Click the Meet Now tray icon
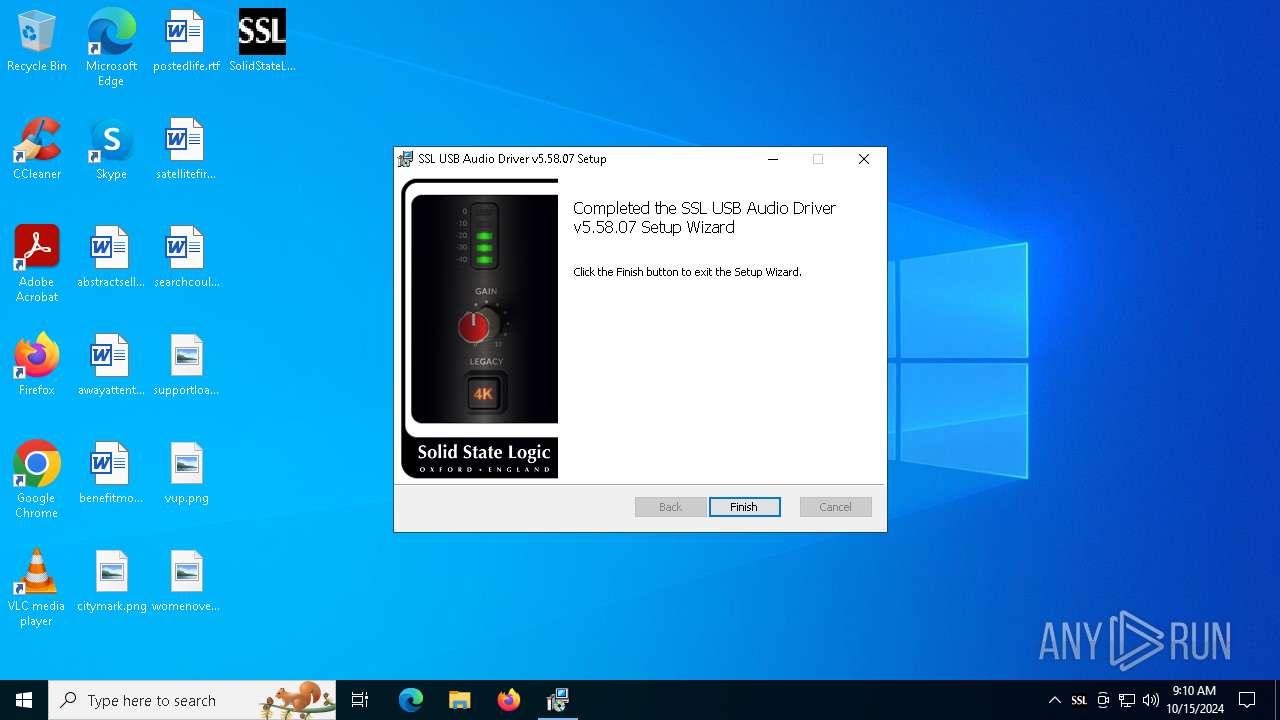The image size is (1280, 720). 1103,700
